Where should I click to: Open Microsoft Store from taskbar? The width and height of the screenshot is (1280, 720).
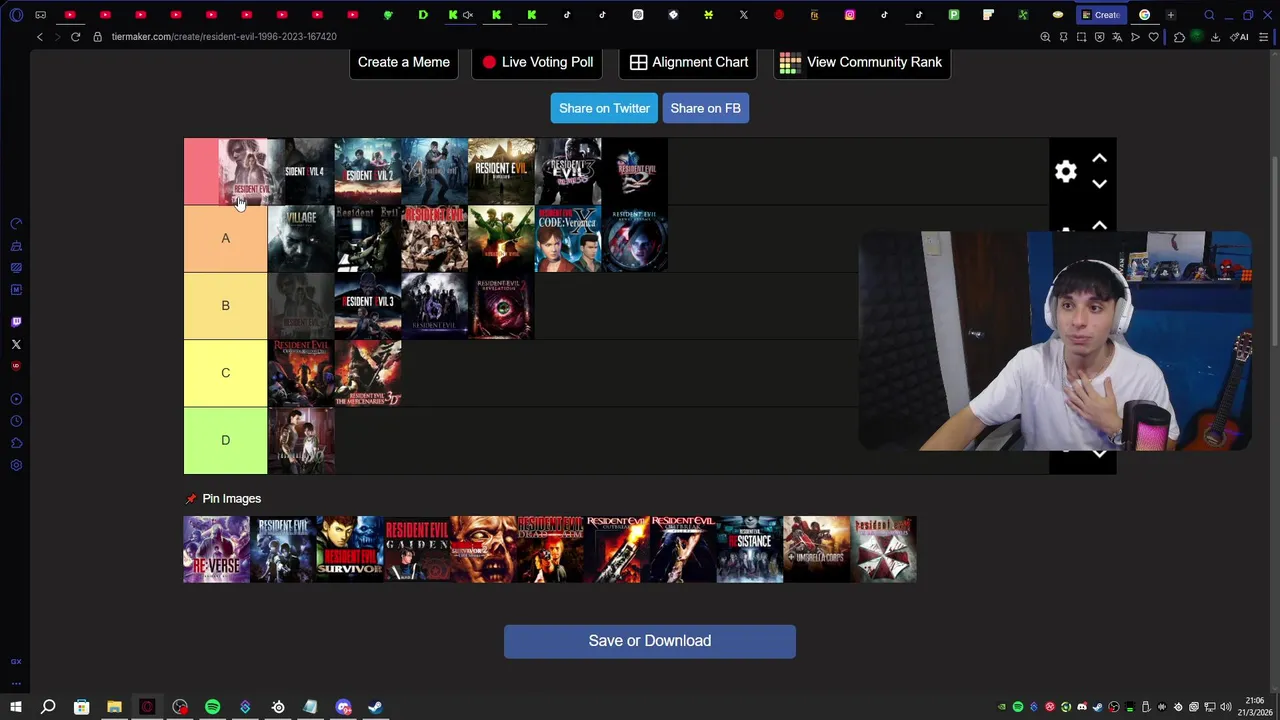point(81,707)
